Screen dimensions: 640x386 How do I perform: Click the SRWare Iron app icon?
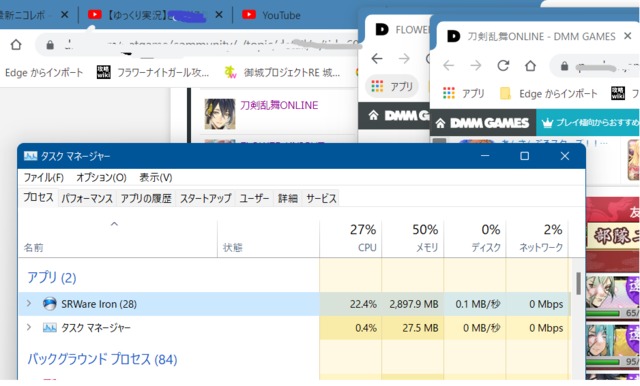tap(49, 304)
